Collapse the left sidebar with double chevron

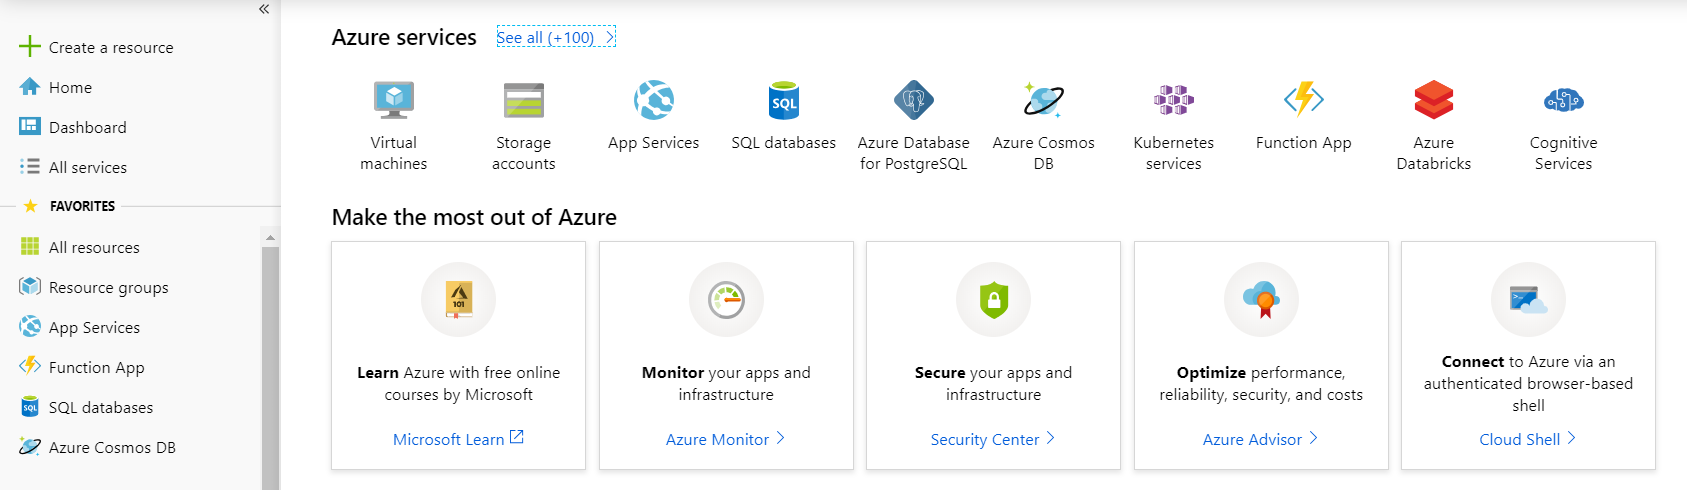pos(264,9)
